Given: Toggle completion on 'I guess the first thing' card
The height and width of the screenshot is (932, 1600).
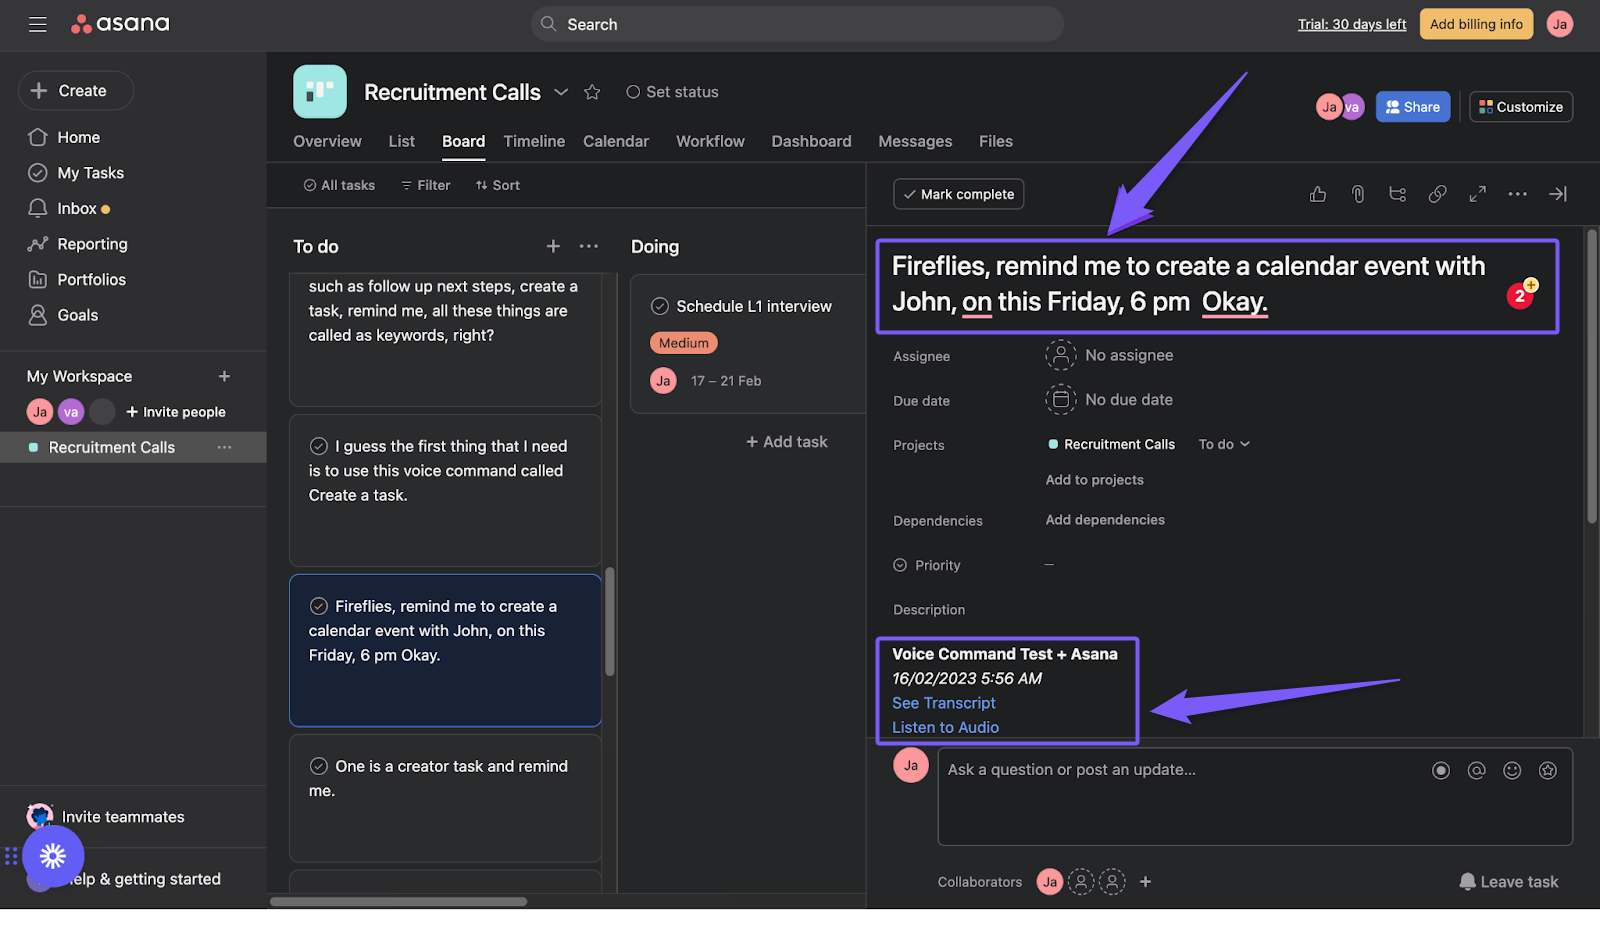Looking at the screenshot, I should 319,446.
